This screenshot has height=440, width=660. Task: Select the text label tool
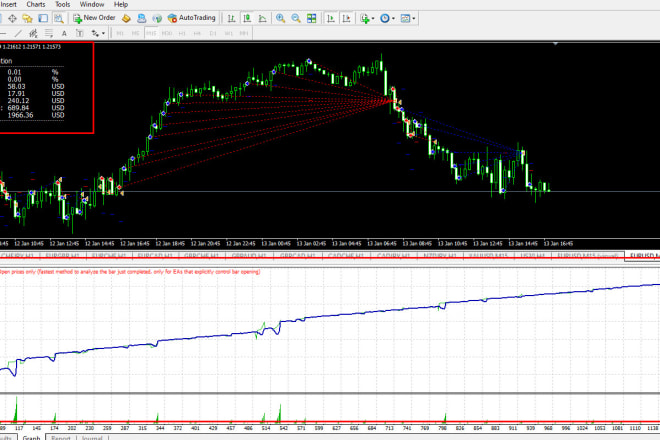pyautogui.click(x=80, y=33)
